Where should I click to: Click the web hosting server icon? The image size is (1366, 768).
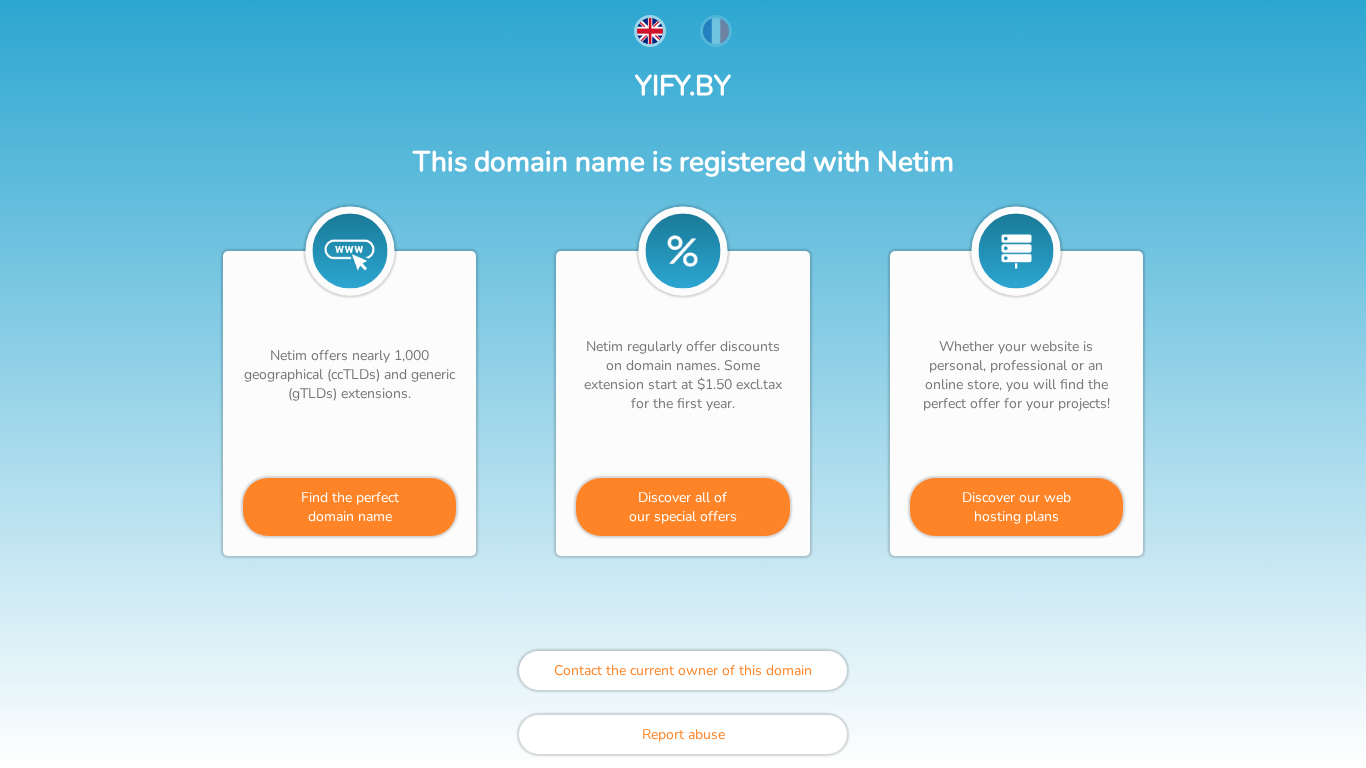pos(1016,251)
